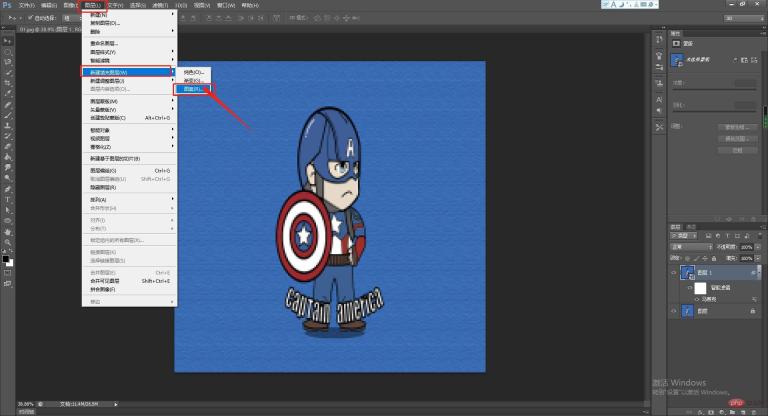Select the Eraser tool in the toolbox
The image size is (768, 416).
point(7,146)
